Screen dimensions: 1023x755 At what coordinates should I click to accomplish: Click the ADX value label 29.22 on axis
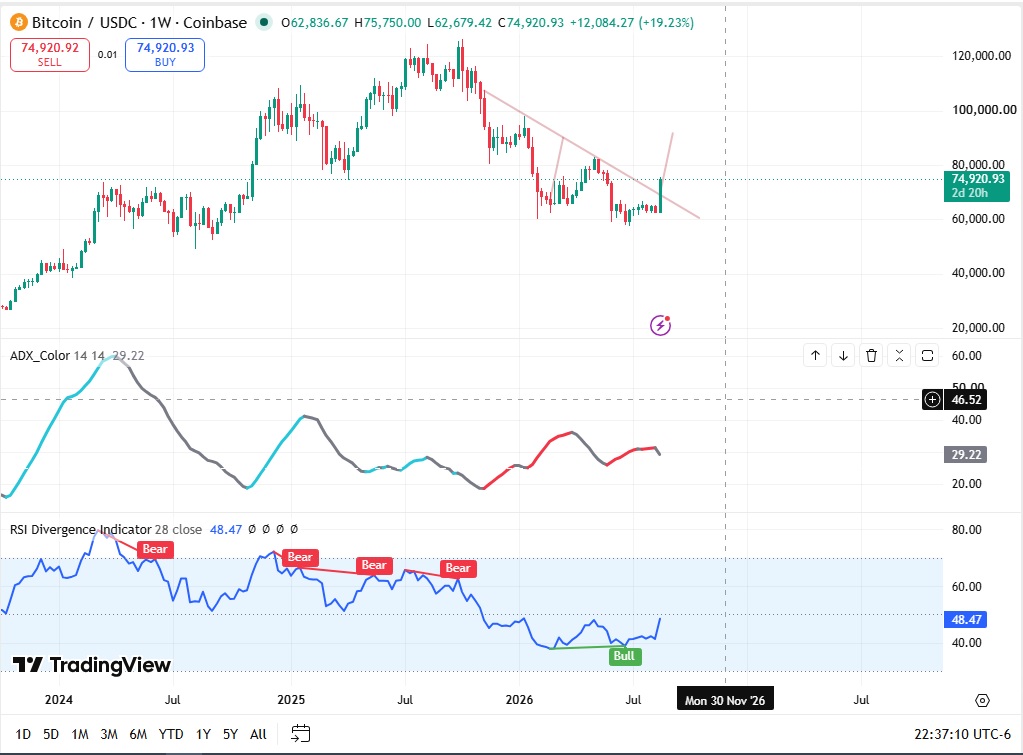click(966, 454)
